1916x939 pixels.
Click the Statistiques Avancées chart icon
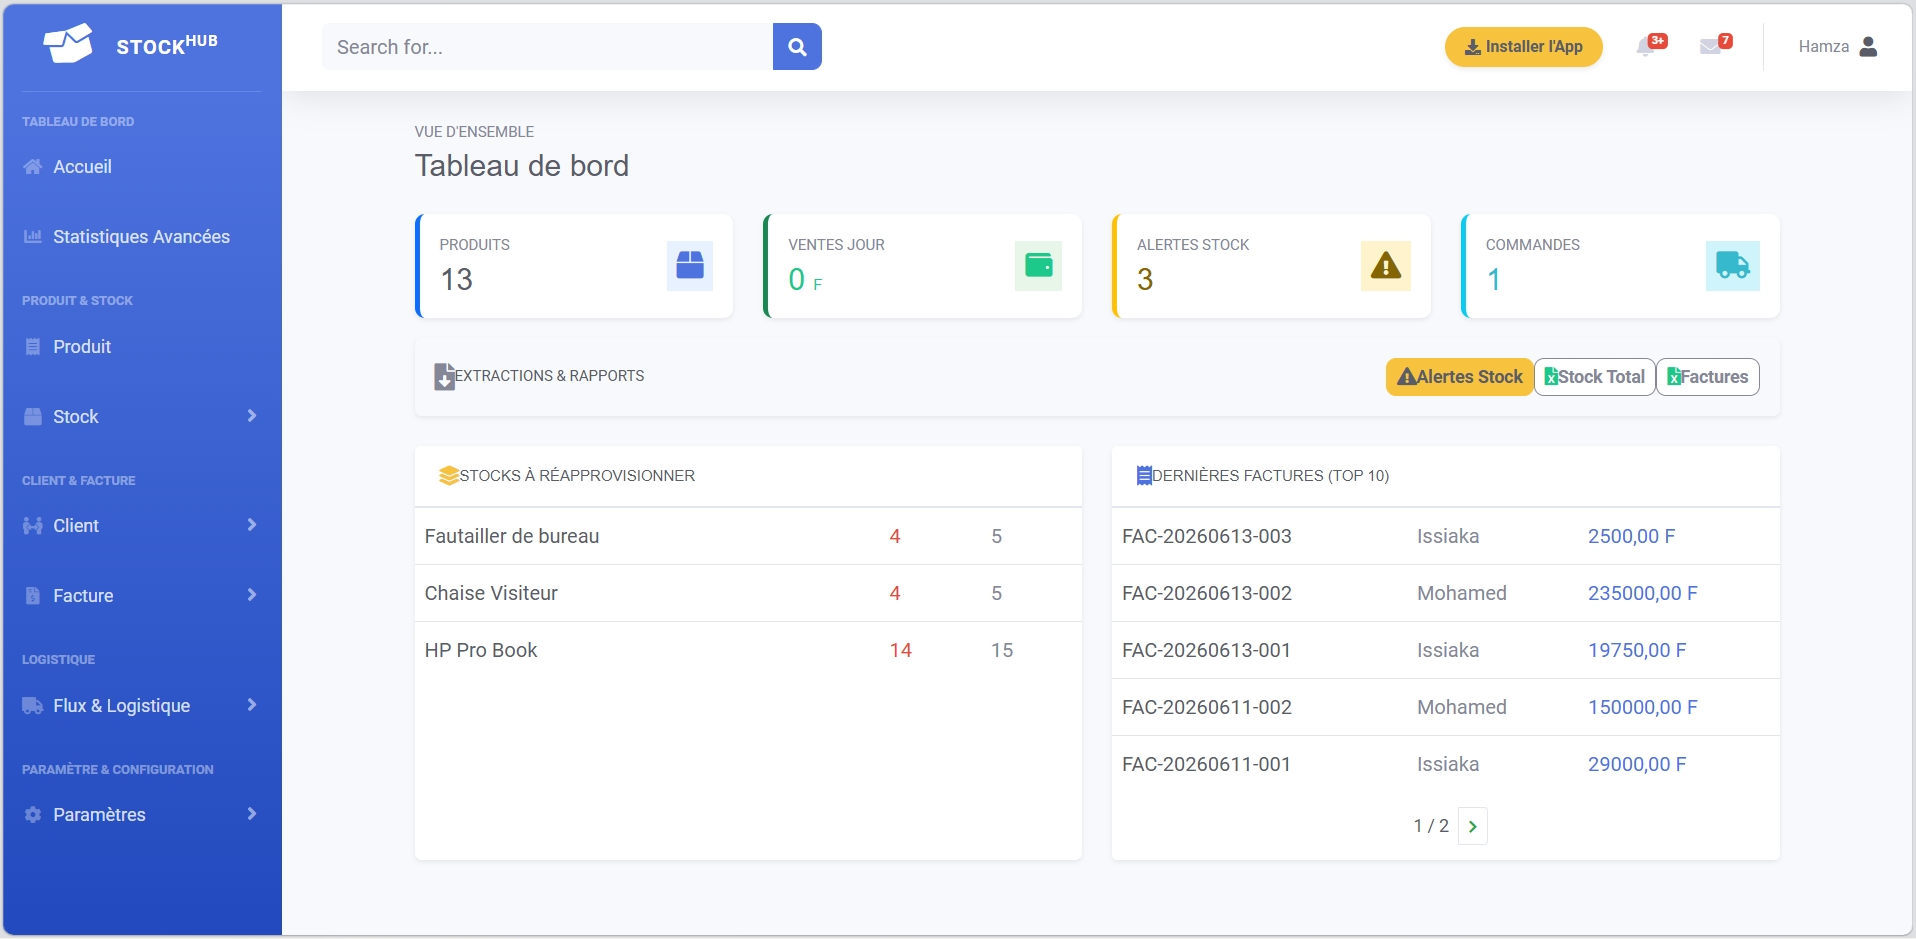[x=33, y=237]
